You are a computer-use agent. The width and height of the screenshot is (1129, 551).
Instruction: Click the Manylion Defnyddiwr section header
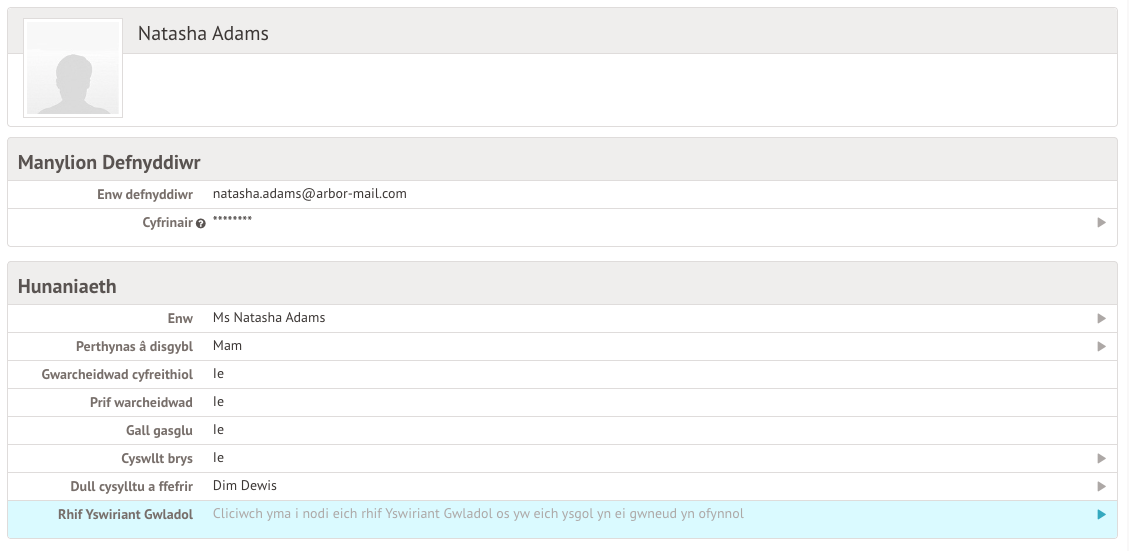point(110,162)
